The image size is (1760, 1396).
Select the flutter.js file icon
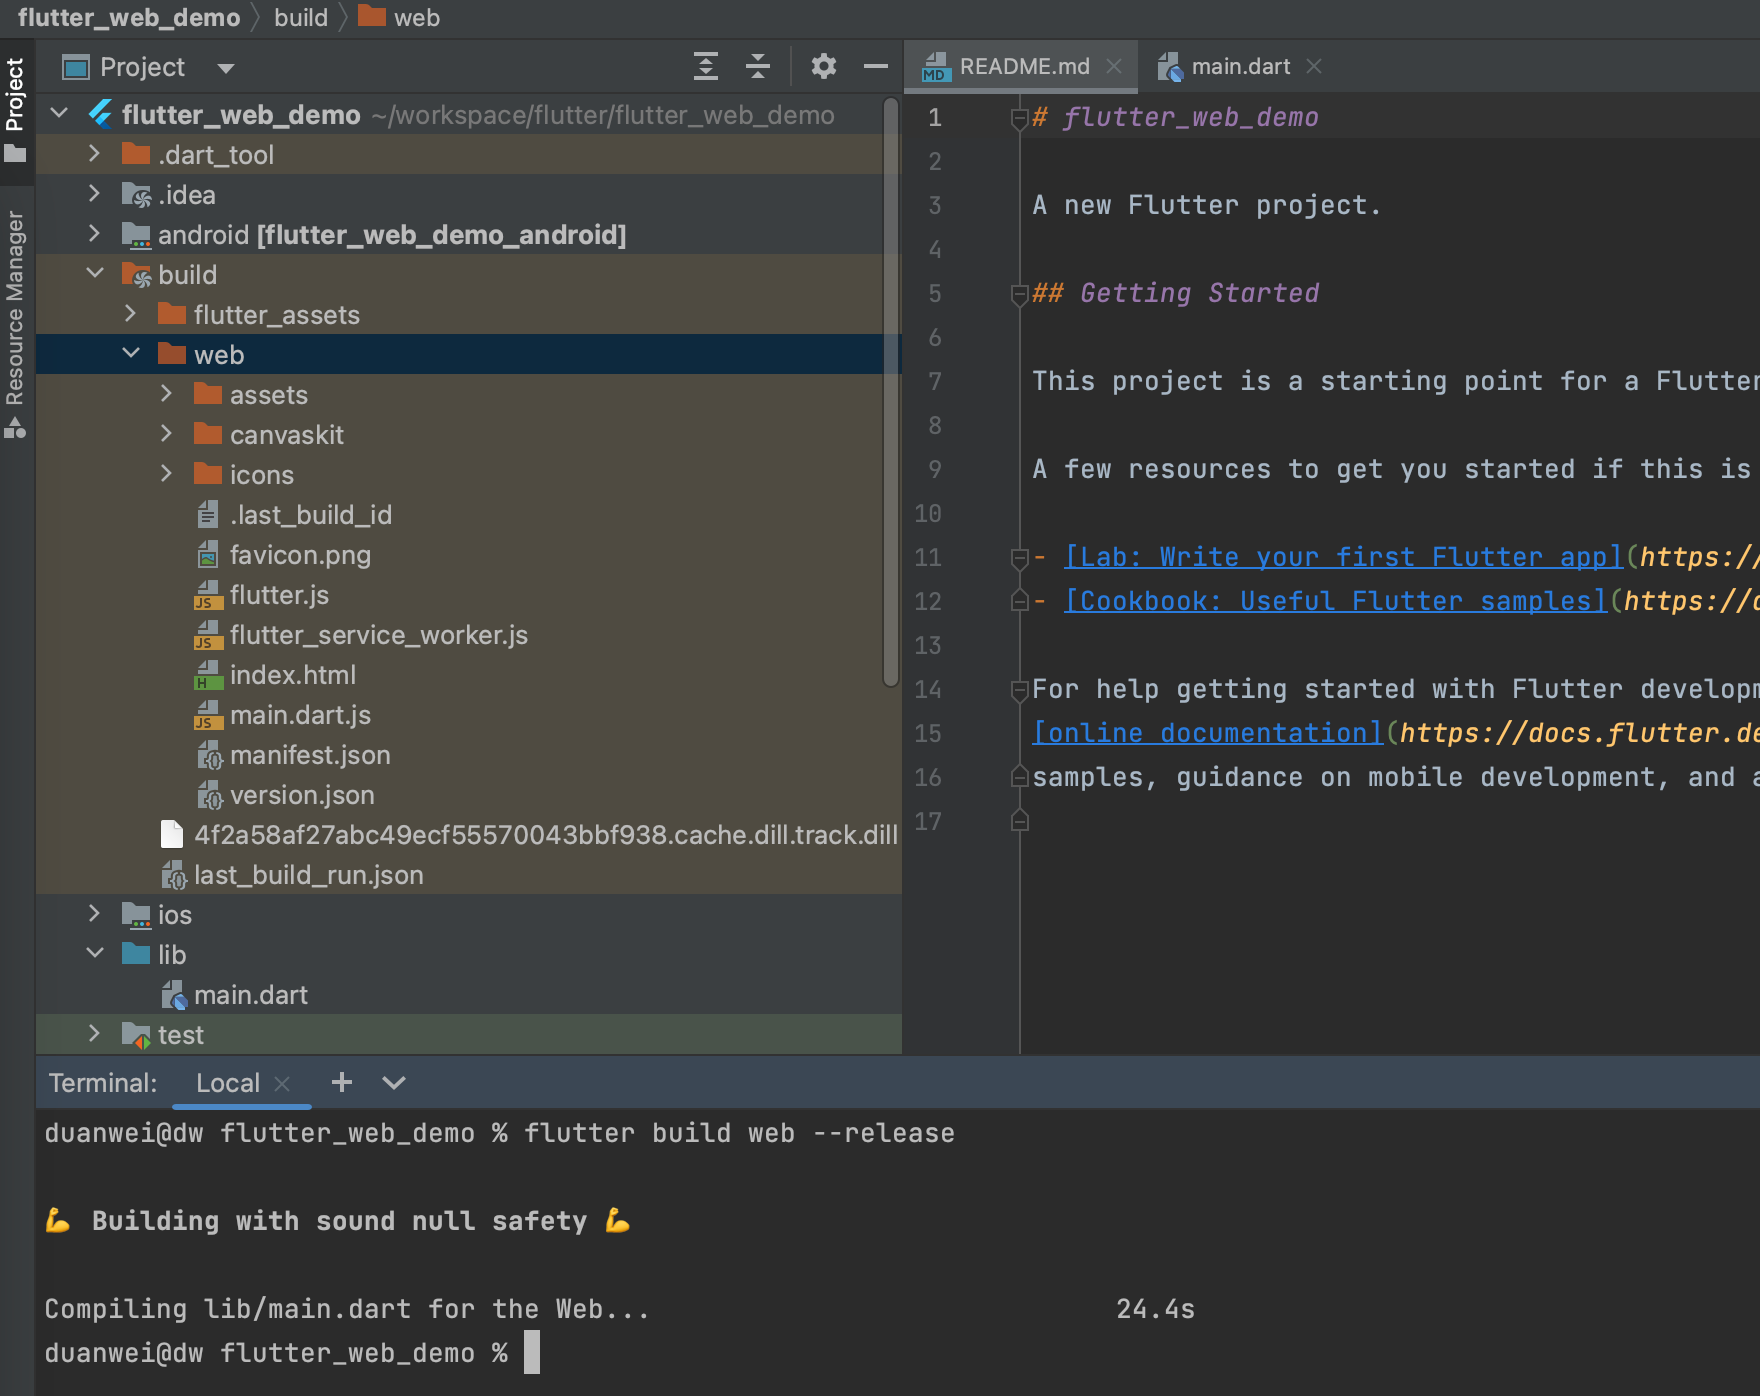(208, 595)
